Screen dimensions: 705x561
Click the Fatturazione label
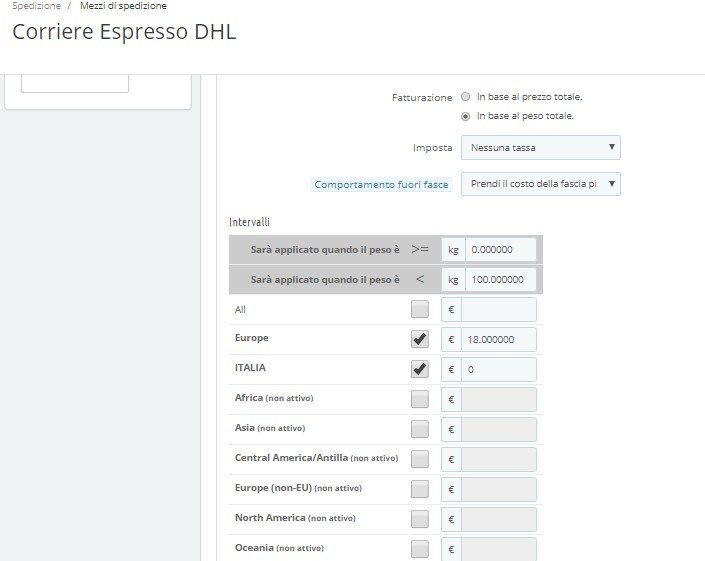422,98
